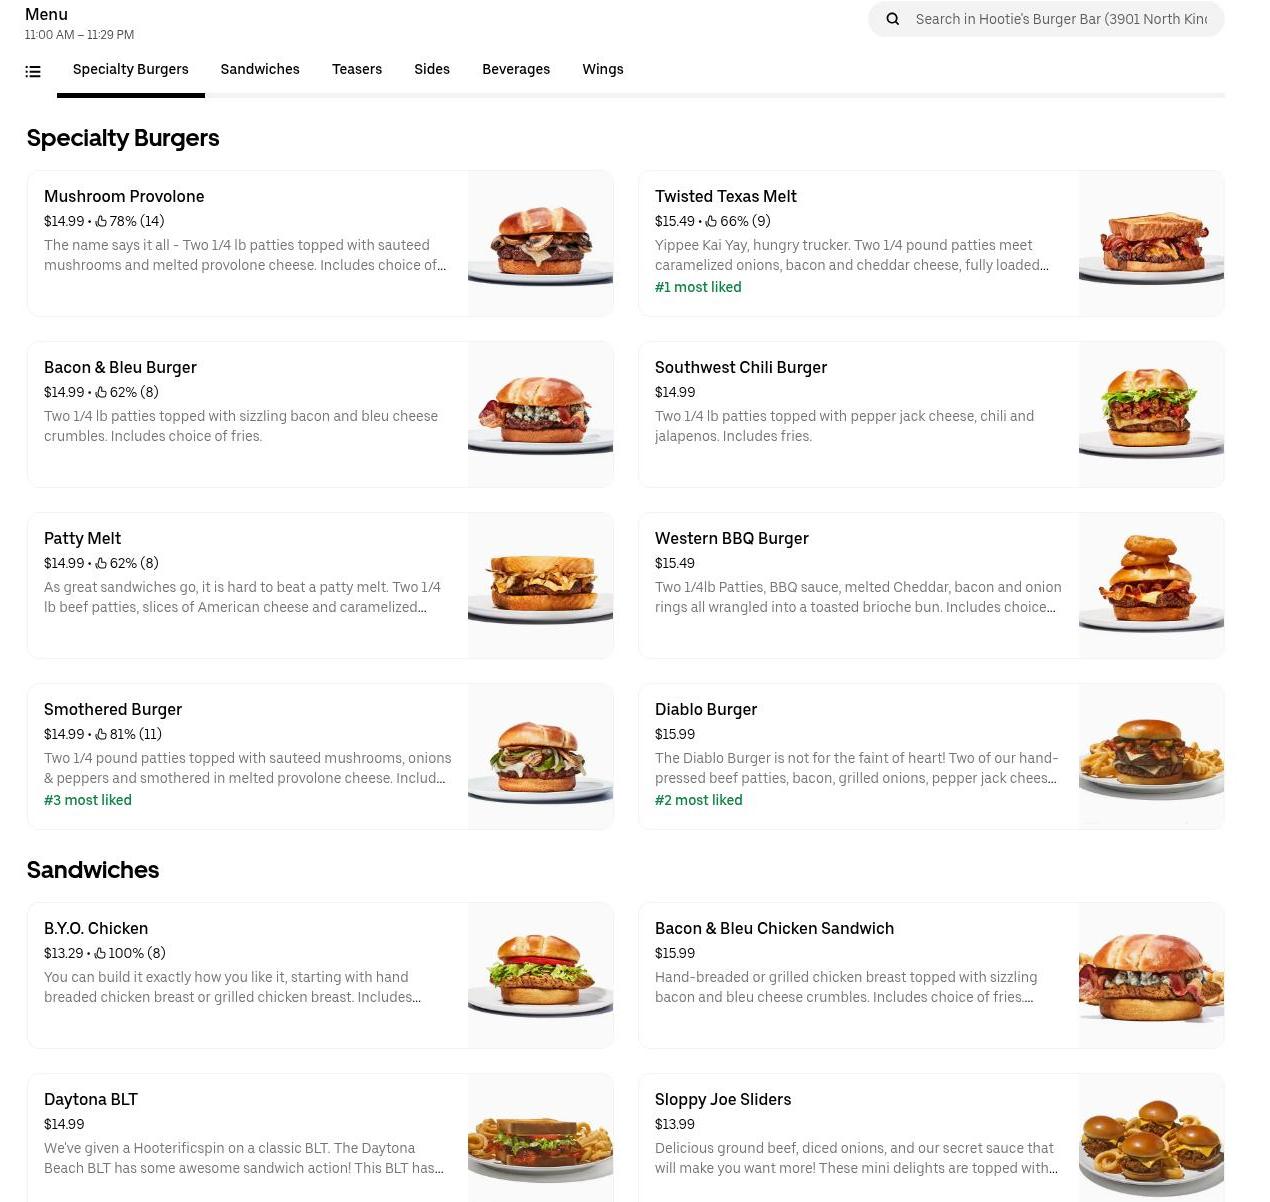Open the menu category list icon
Image resolution: width=1270 pixels, height=1202 pixels.
click(x=33, y=71)
